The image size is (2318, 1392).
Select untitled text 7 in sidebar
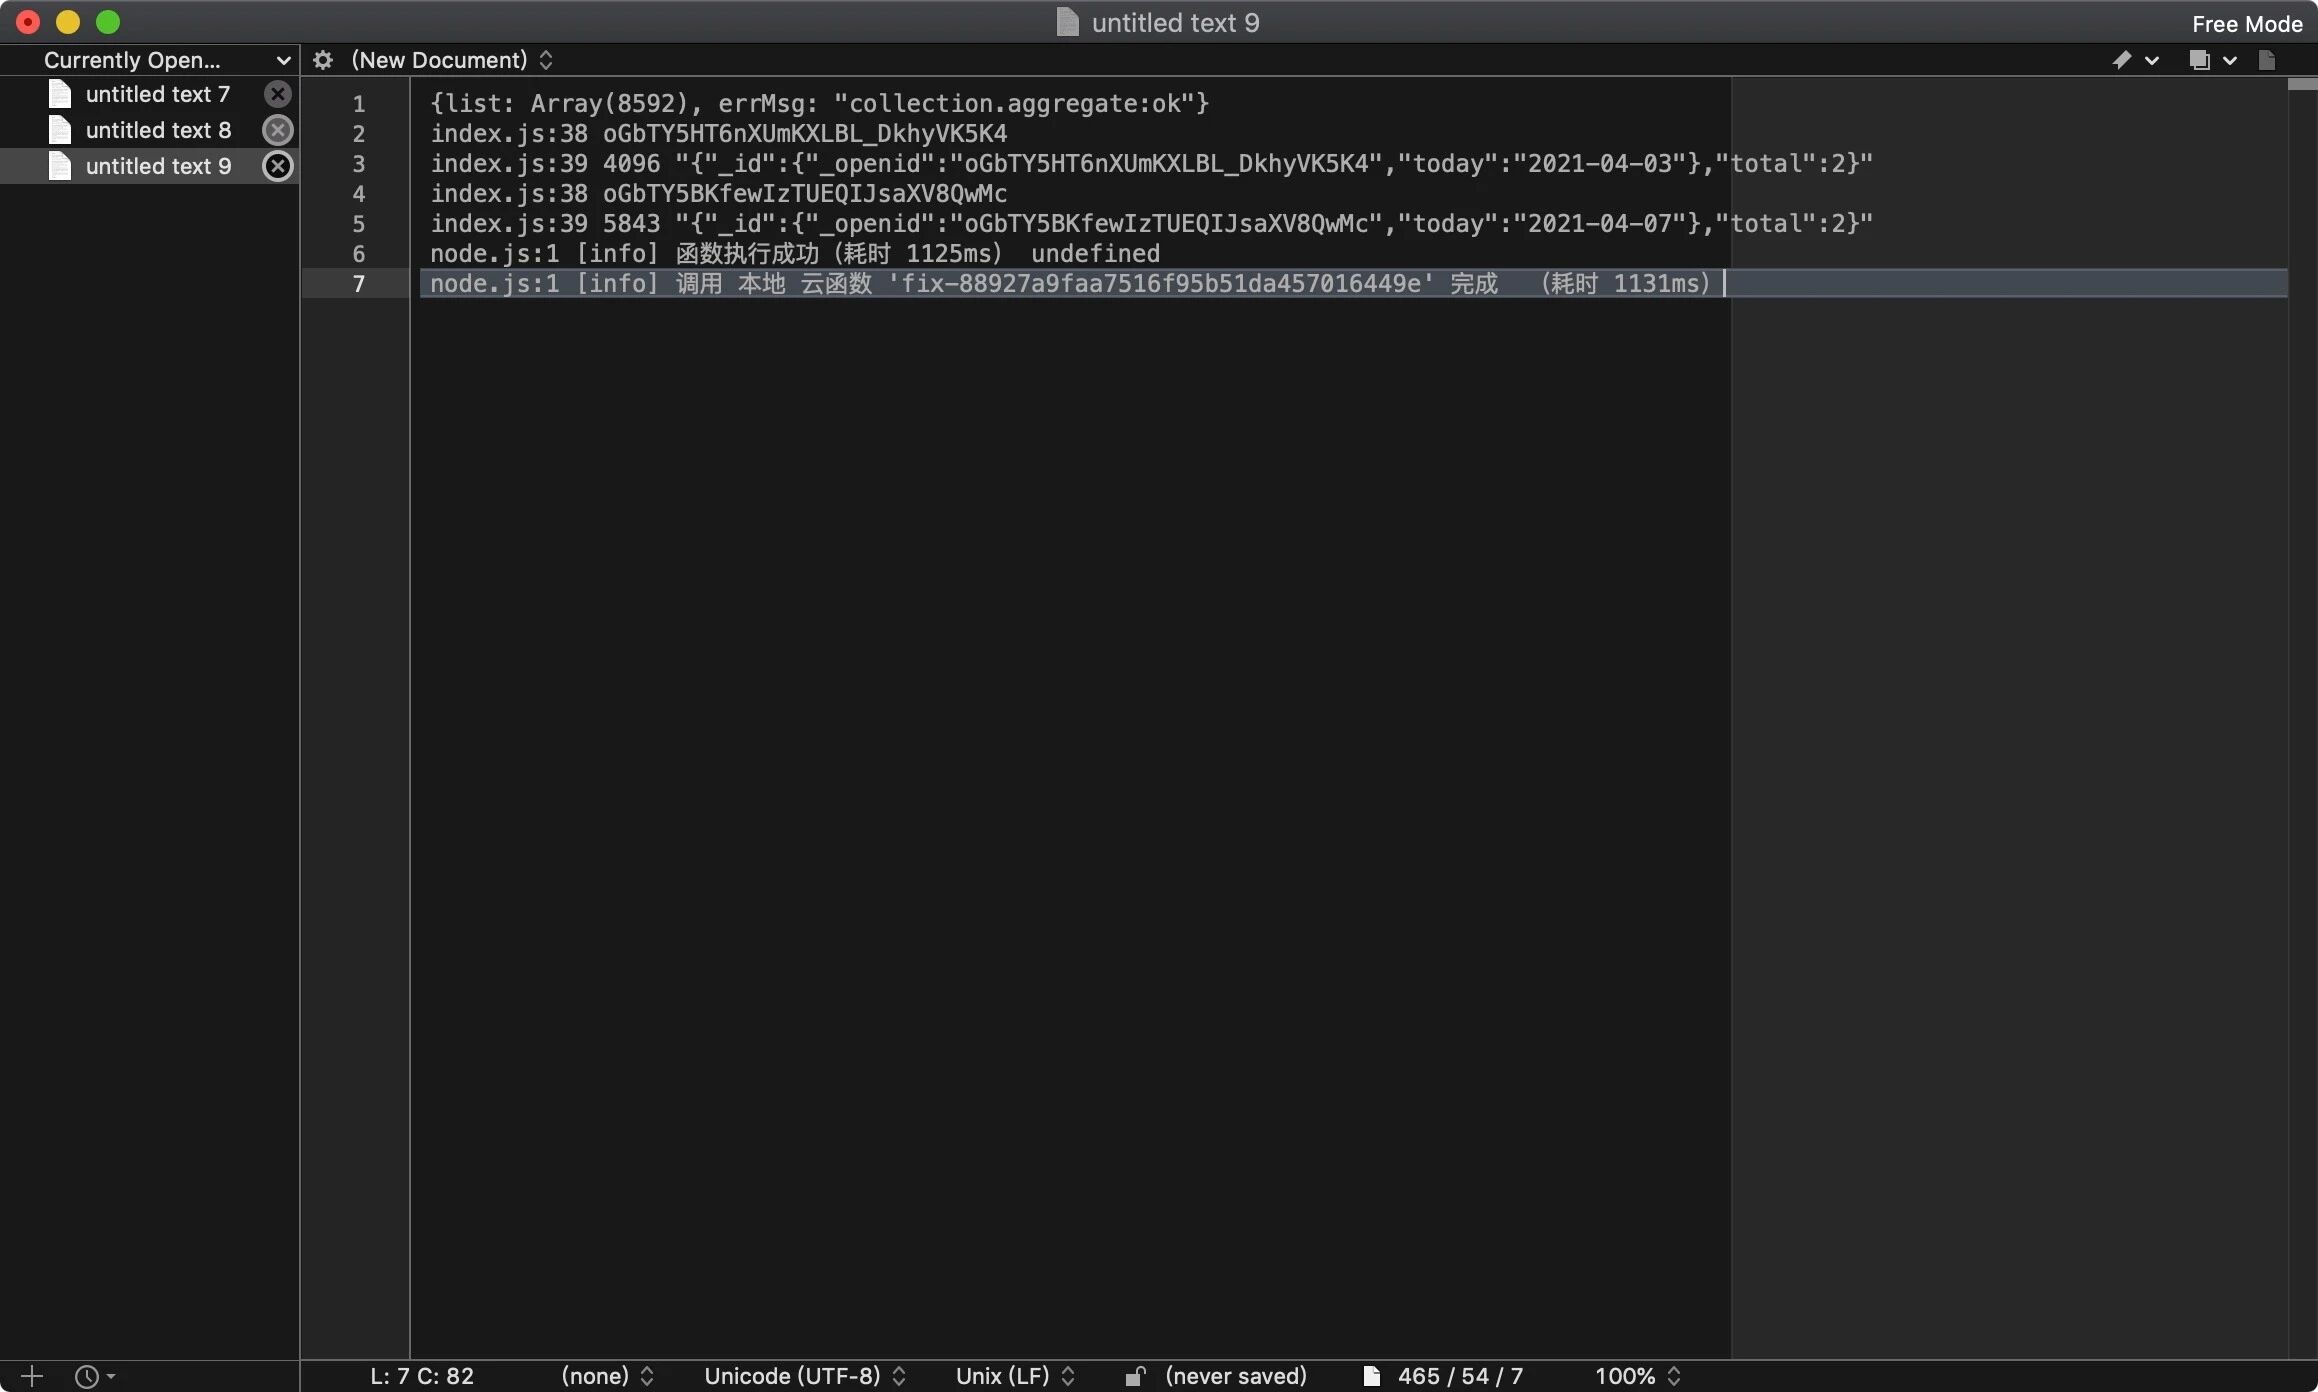[157, 94]
